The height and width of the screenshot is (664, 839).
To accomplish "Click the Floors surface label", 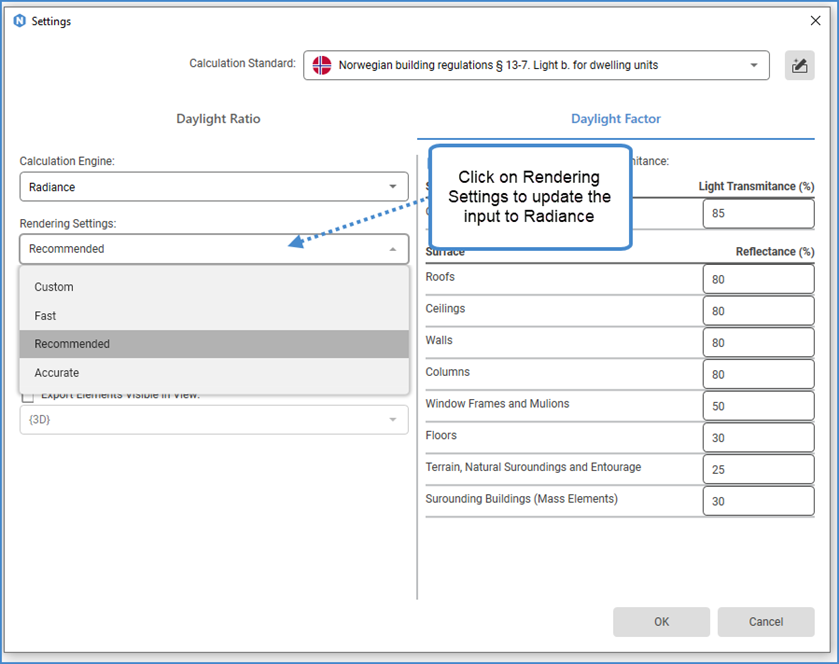I will [441, 435].
